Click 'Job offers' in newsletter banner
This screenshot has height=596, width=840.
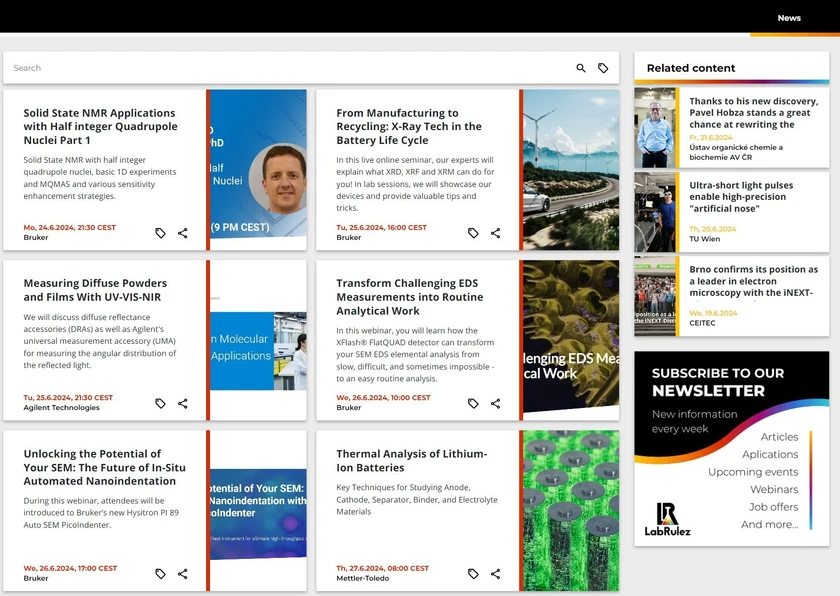pyautogui.click(x=774, y=507)
